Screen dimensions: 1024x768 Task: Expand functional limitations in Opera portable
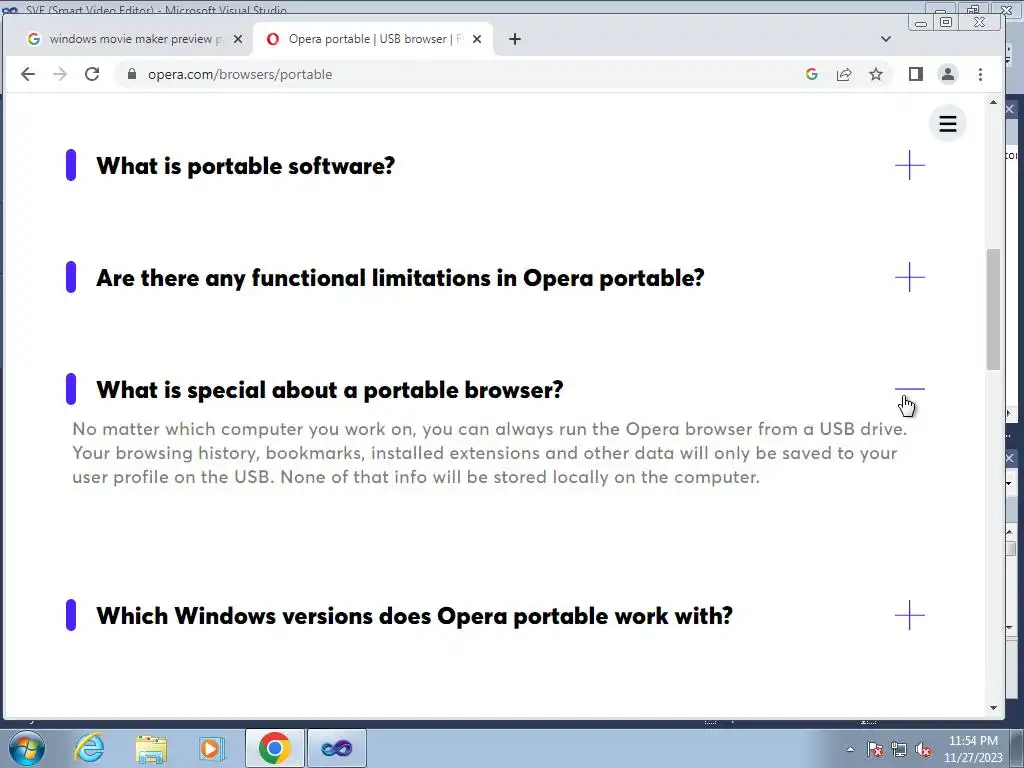pyautogui.click(x=910, y=277)
